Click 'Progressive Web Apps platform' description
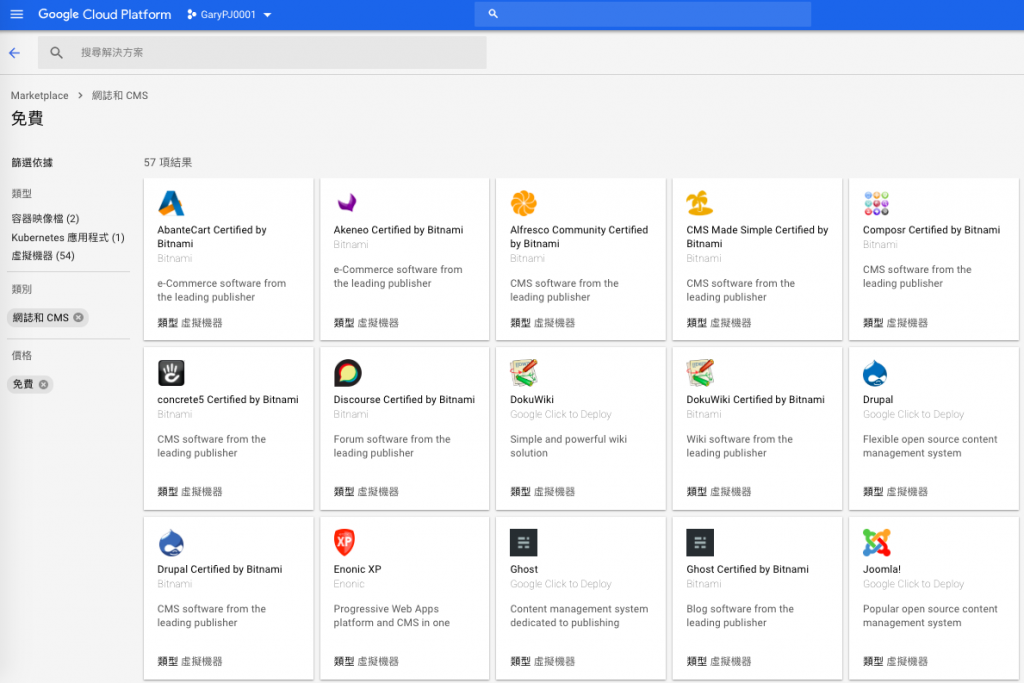The image size is (1024, 683). pos(391,616)
